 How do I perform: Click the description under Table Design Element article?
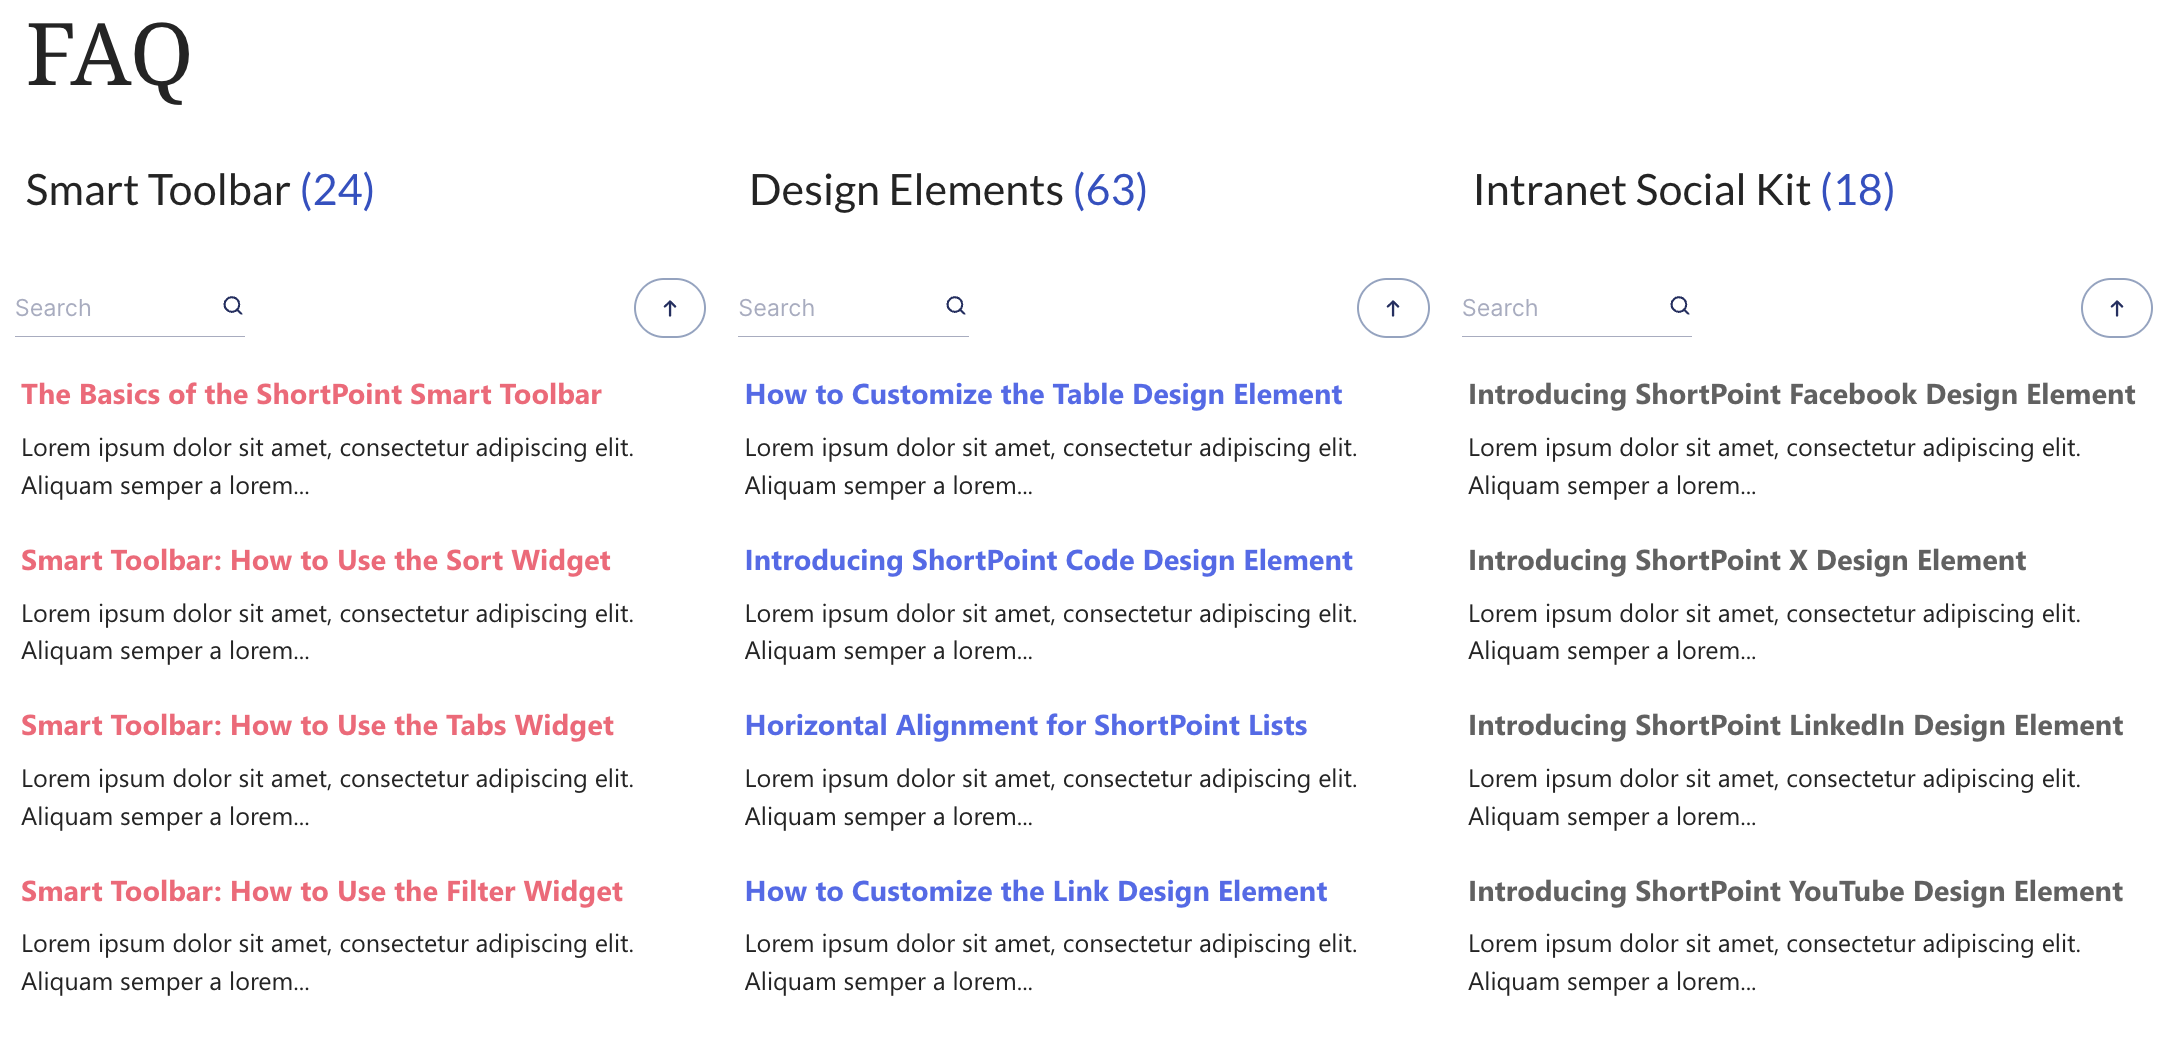(x=1051, y=466)
